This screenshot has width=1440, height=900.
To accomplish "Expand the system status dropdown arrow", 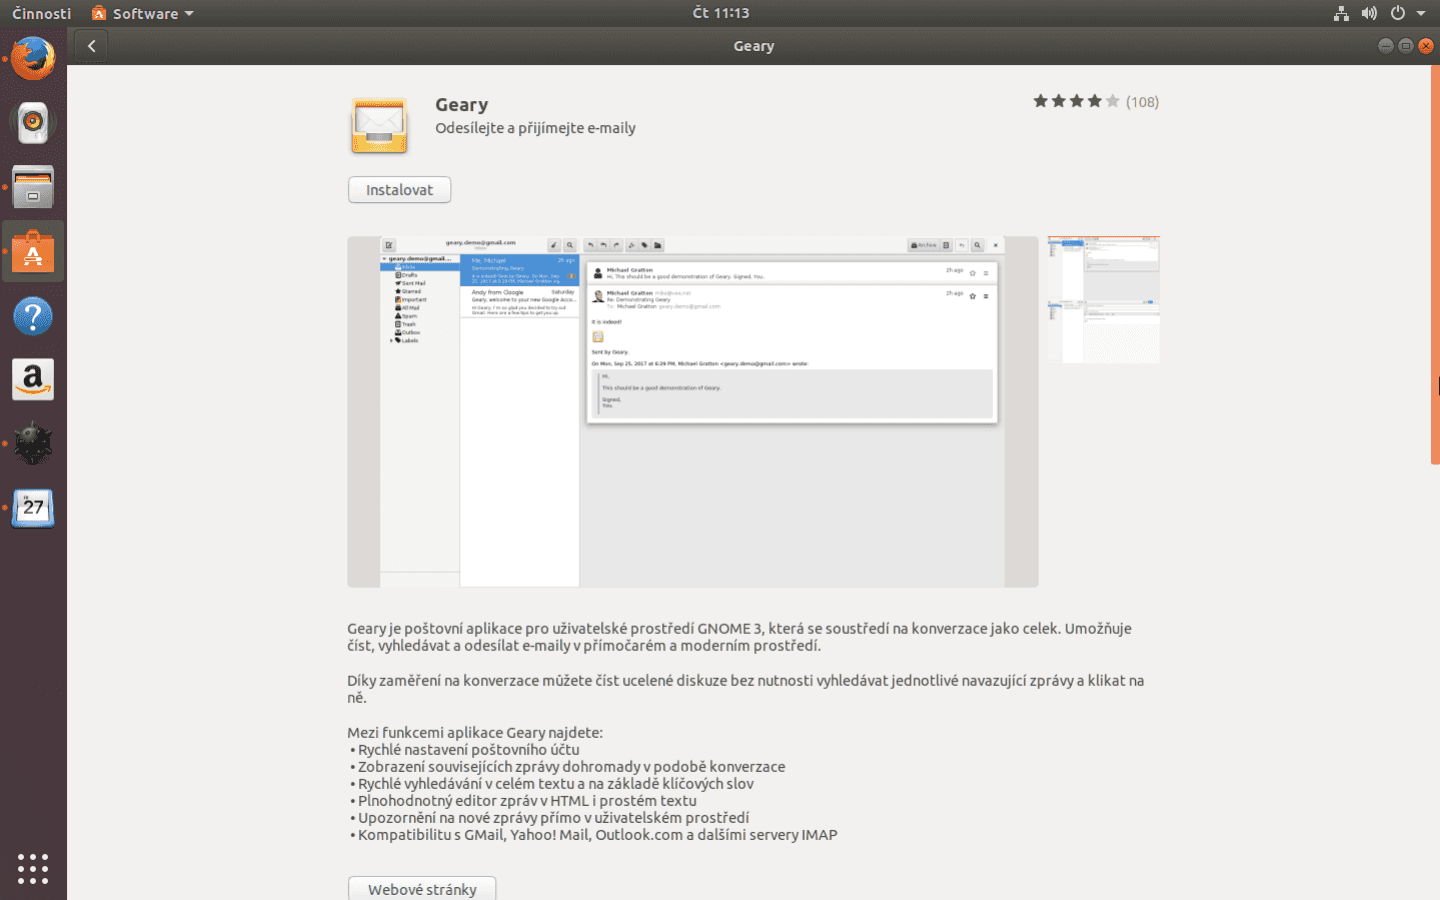I will 1422,13.
